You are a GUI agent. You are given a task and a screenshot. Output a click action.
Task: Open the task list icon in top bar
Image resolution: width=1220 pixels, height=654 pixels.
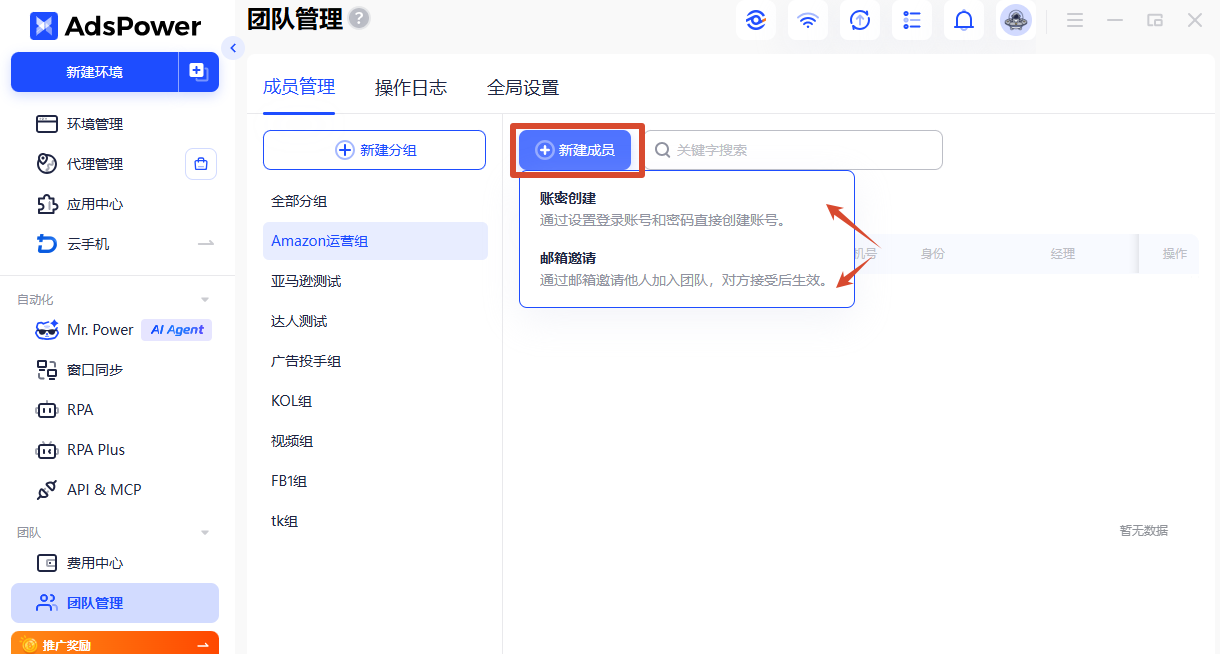[912, 20]
